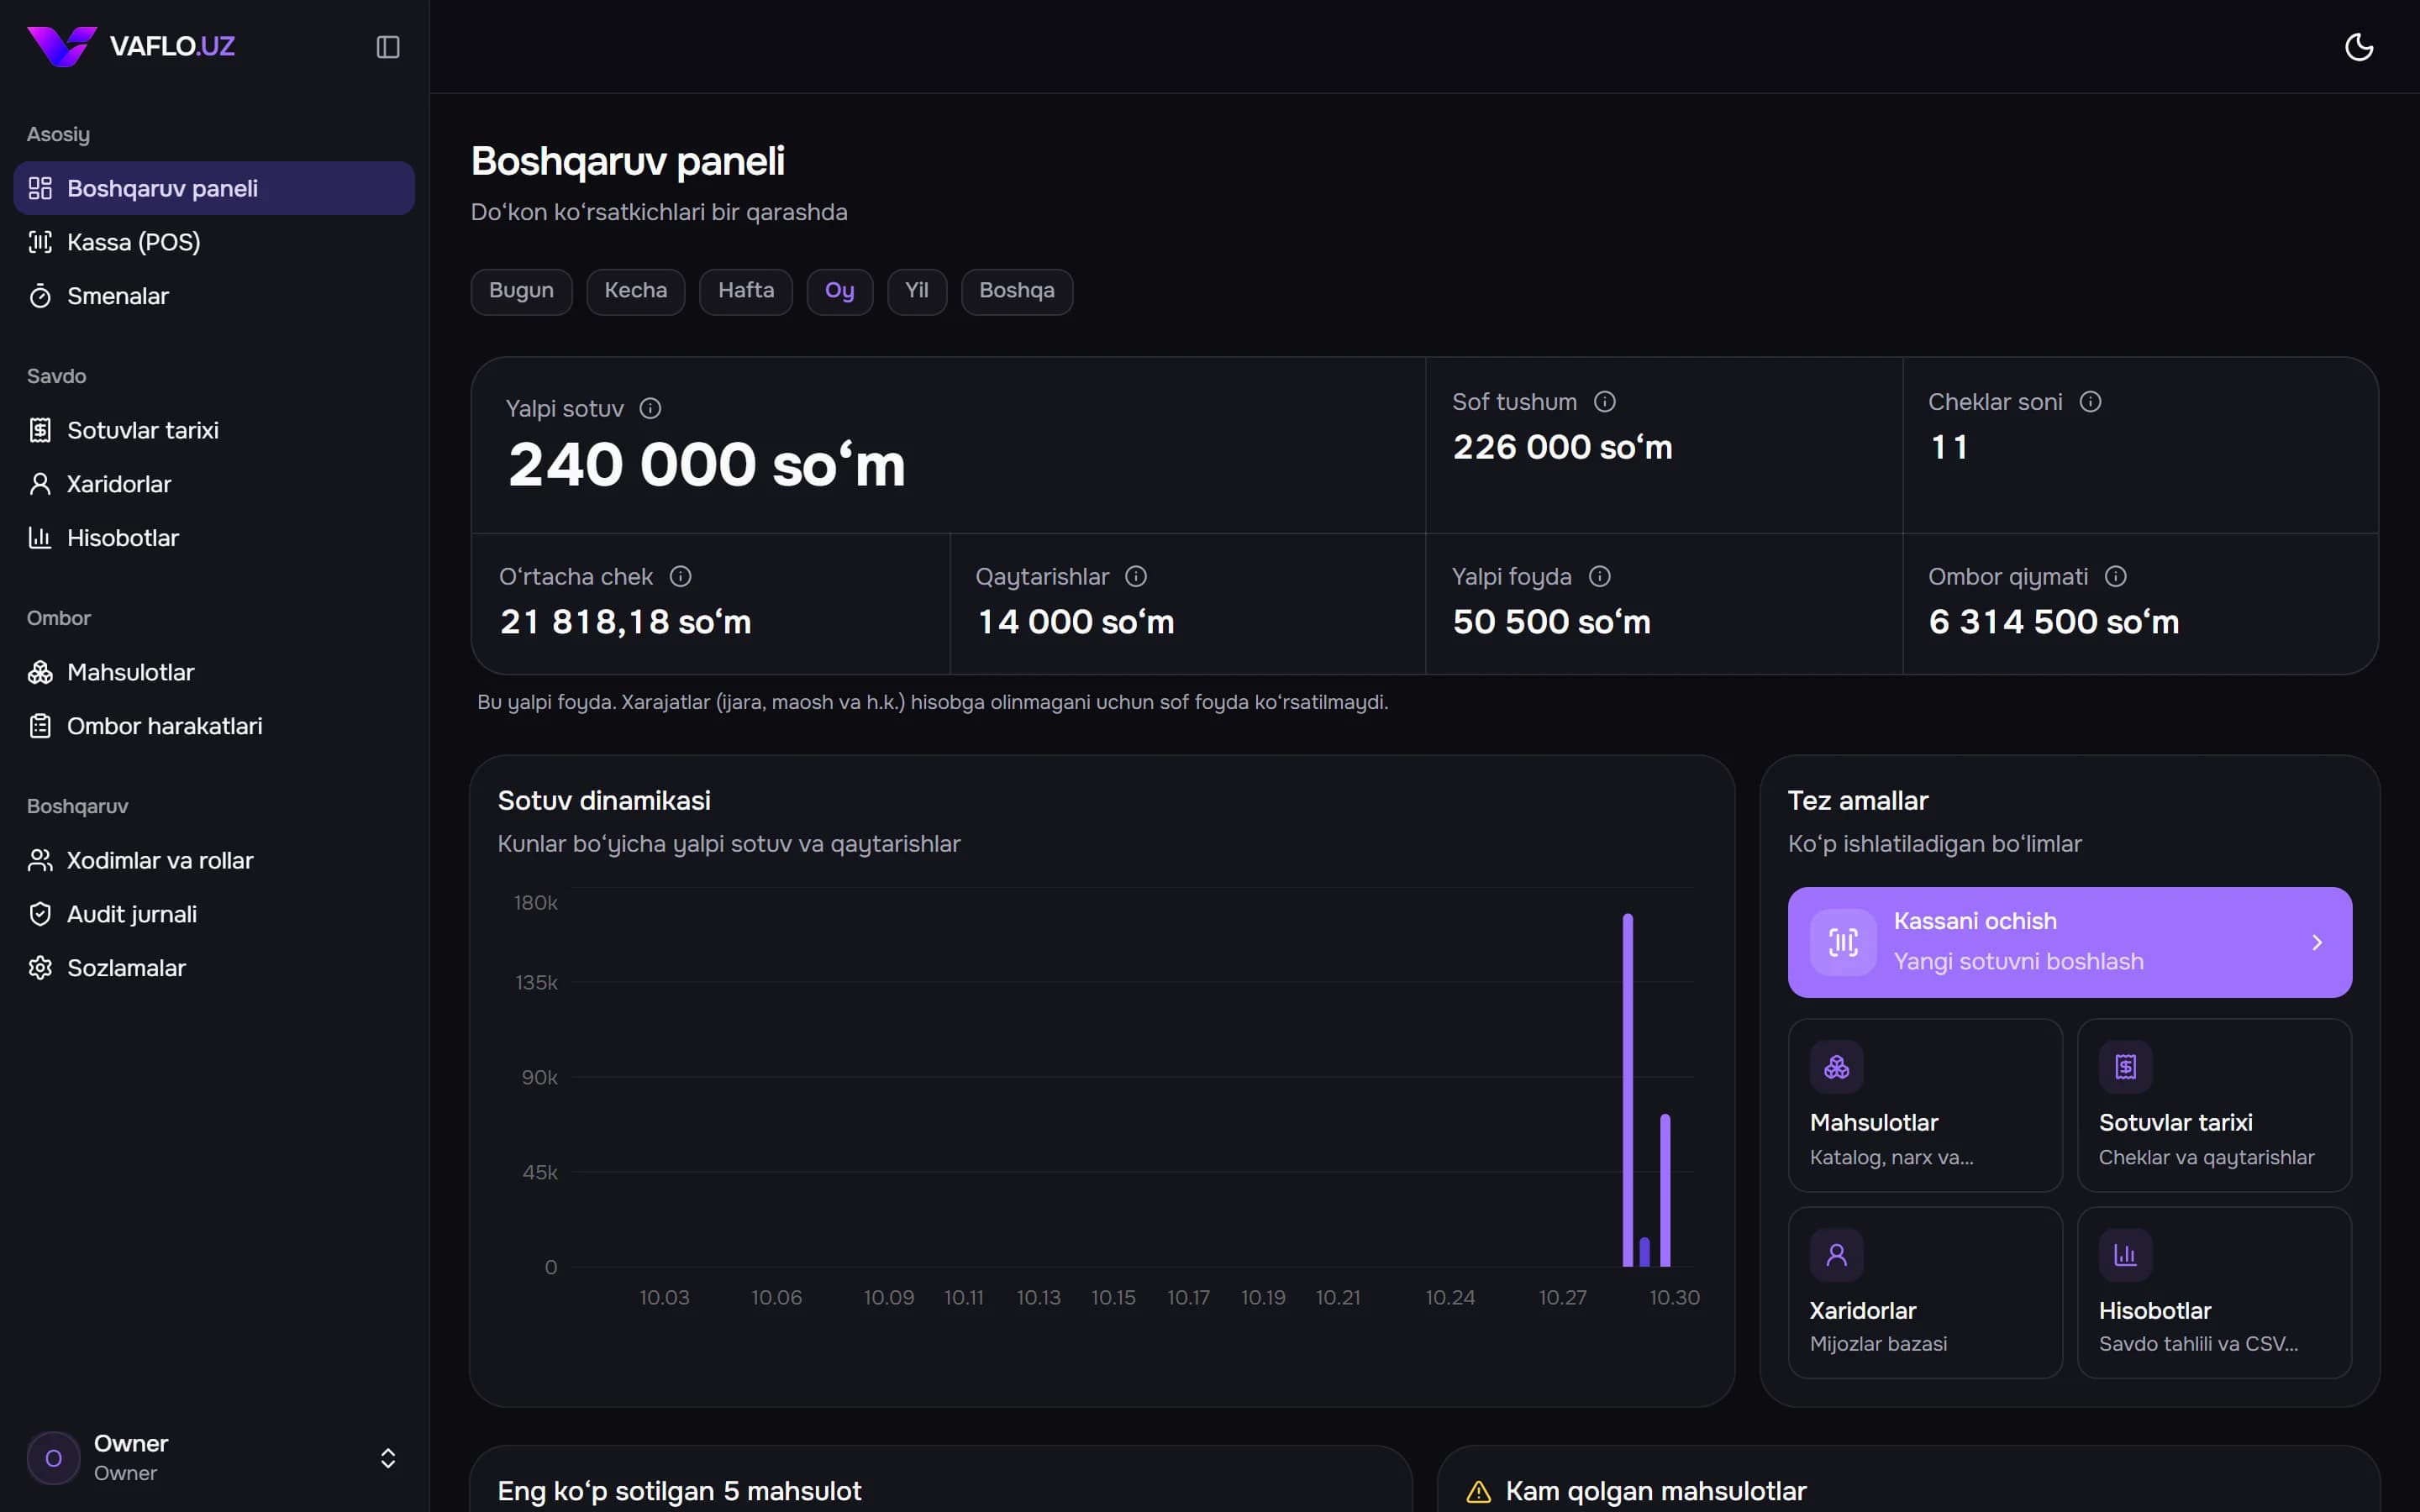Show info for O'rtacha chek
This screenshot has height=1512, width=2420.
tap(681, 576)
